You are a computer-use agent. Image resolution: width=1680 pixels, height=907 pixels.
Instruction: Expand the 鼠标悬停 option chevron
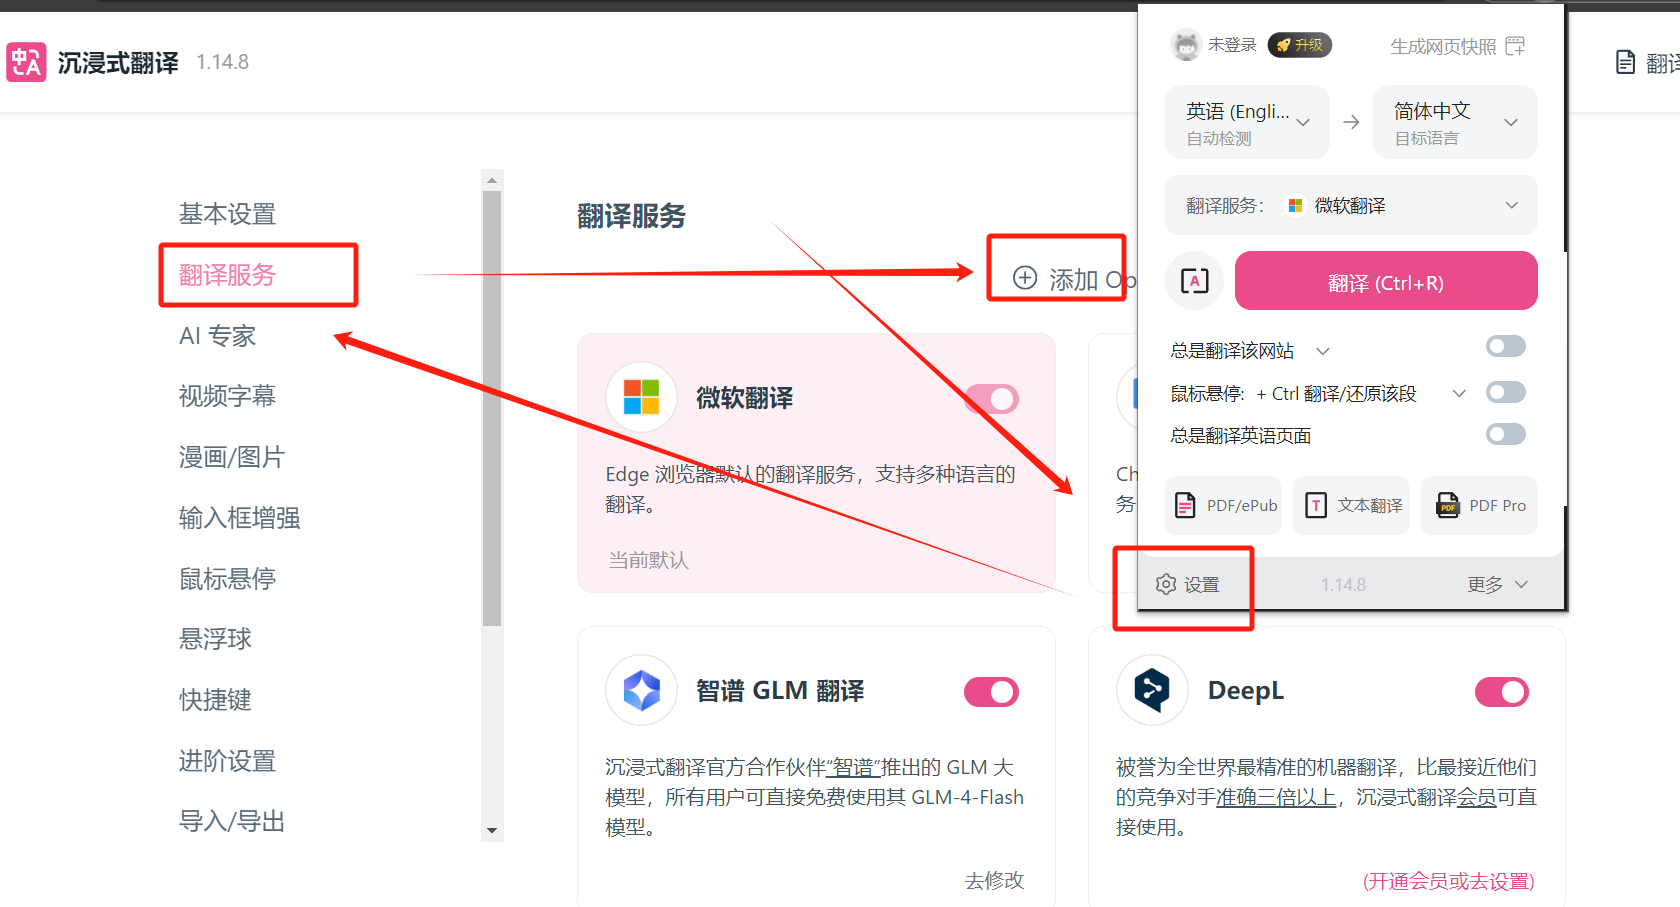pos(1459,393)
